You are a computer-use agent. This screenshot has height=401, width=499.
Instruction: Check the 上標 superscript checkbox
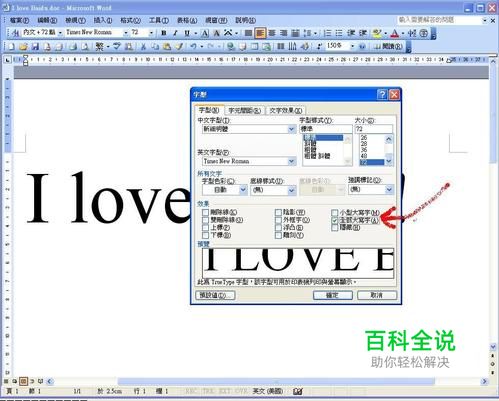click(205, 228)
